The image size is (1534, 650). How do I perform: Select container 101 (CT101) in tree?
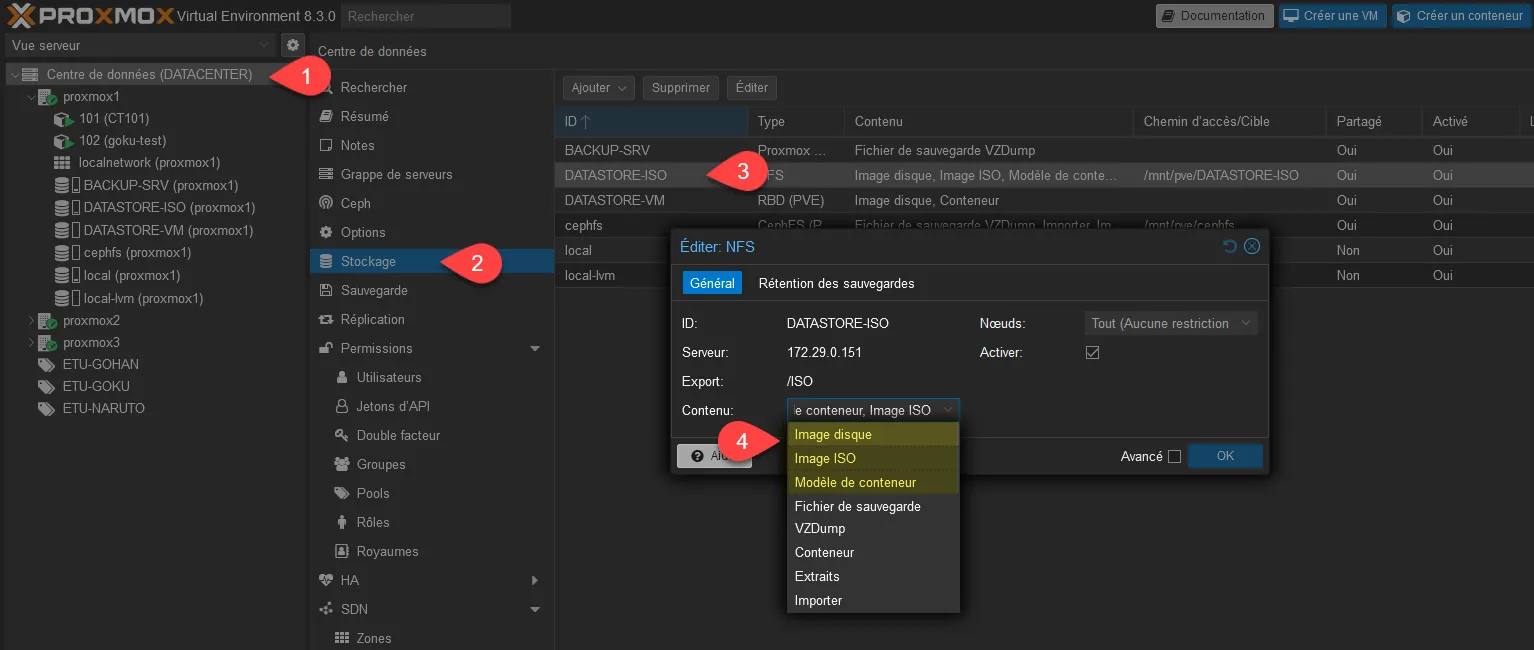click(113, 119)
